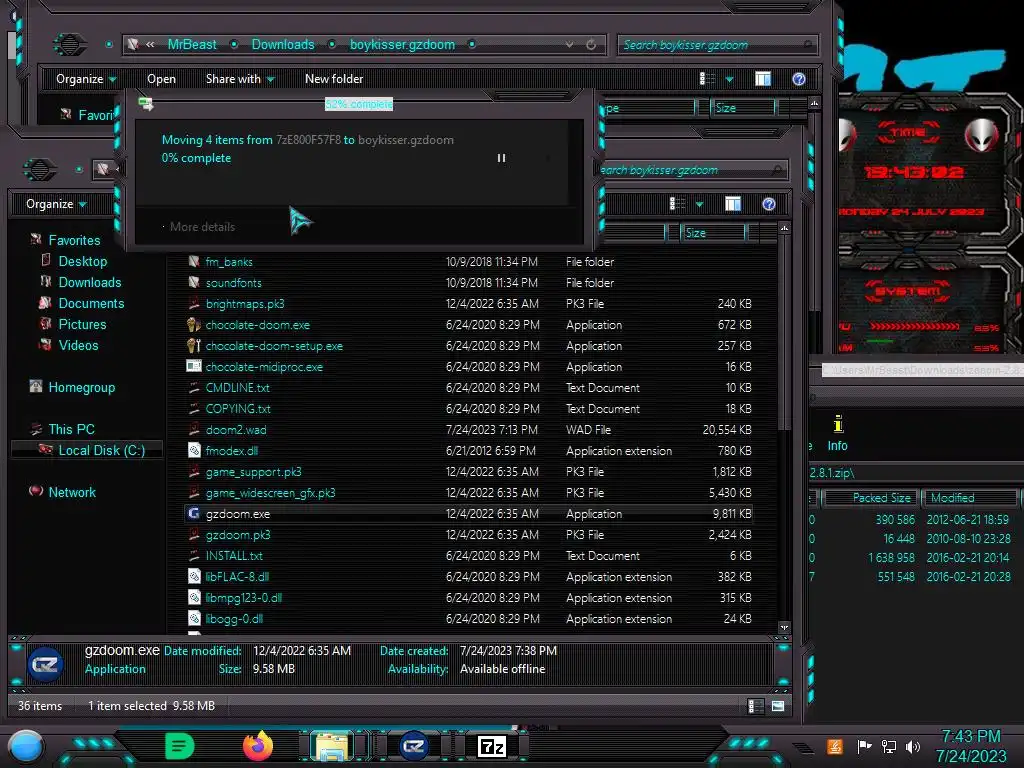
Task: Click gzdoom.exe application icon in list
Action: (194, 514)
